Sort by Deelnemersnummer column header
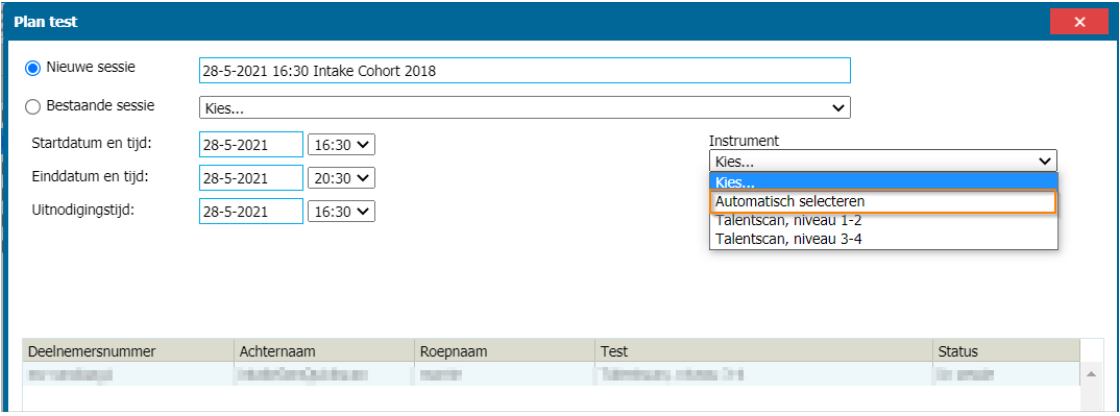1120x416 pixels. (126, 351)
